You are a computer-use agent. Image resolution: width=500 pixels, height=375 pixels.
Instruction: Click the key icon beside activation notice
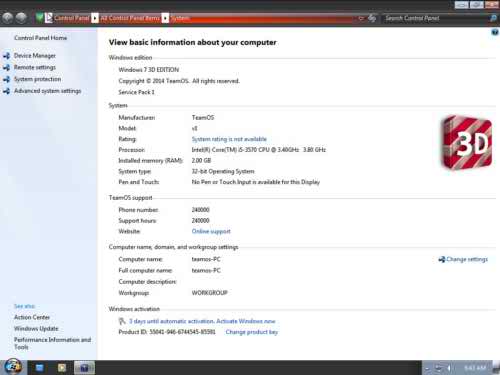point(122,321)
